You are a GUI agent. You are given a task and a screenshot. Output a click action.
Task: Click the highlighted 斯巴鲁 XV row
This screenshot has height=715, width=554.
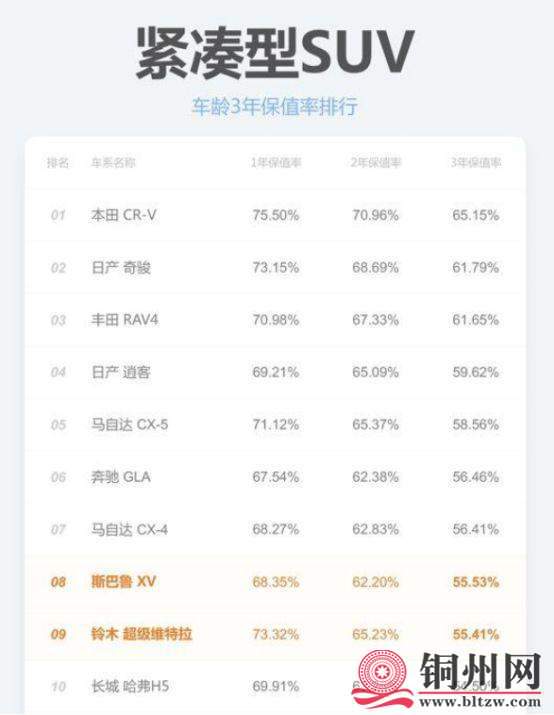275,582
